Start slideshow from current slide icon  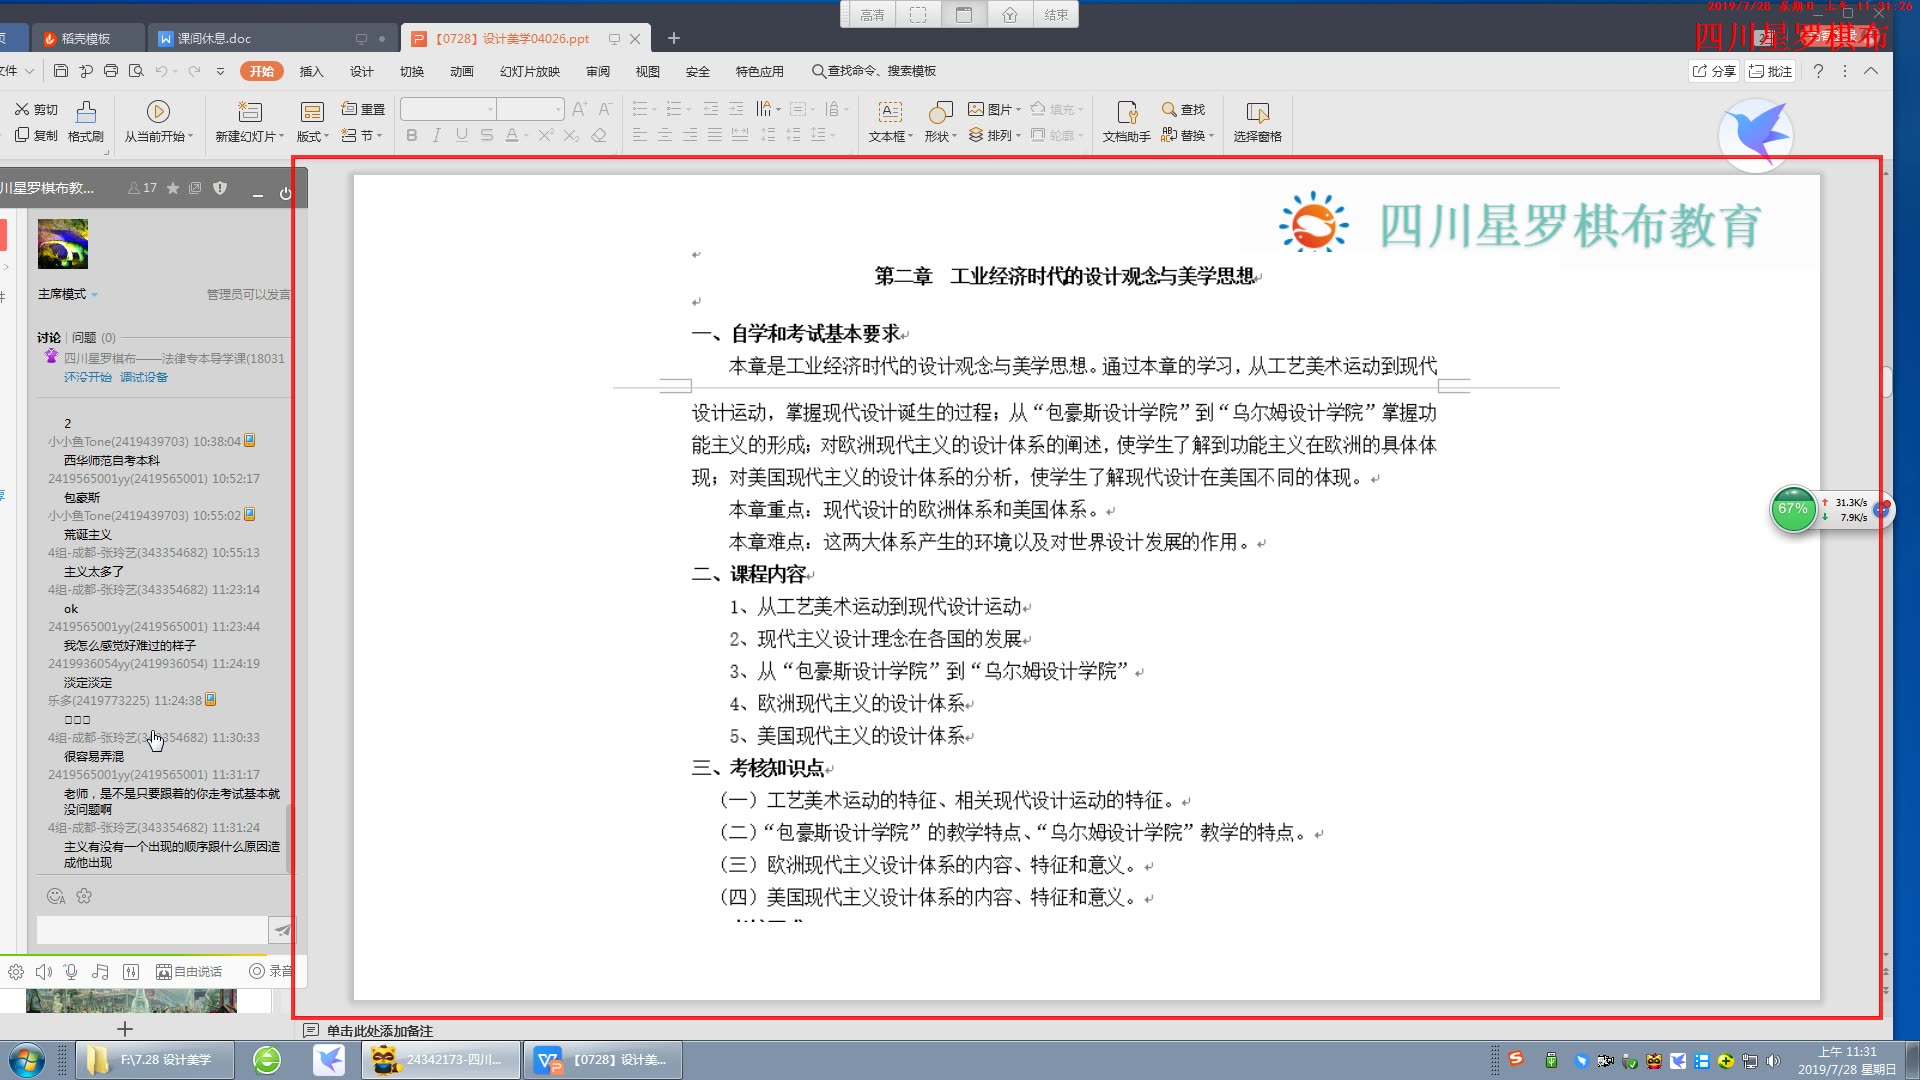[x=158, y=112]
